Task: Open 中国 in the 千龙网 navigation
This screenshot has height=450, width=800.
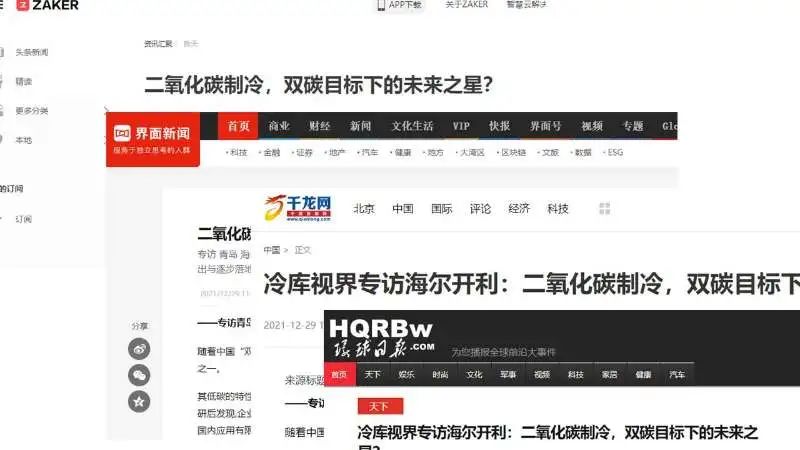Action: tap(403, 209)
